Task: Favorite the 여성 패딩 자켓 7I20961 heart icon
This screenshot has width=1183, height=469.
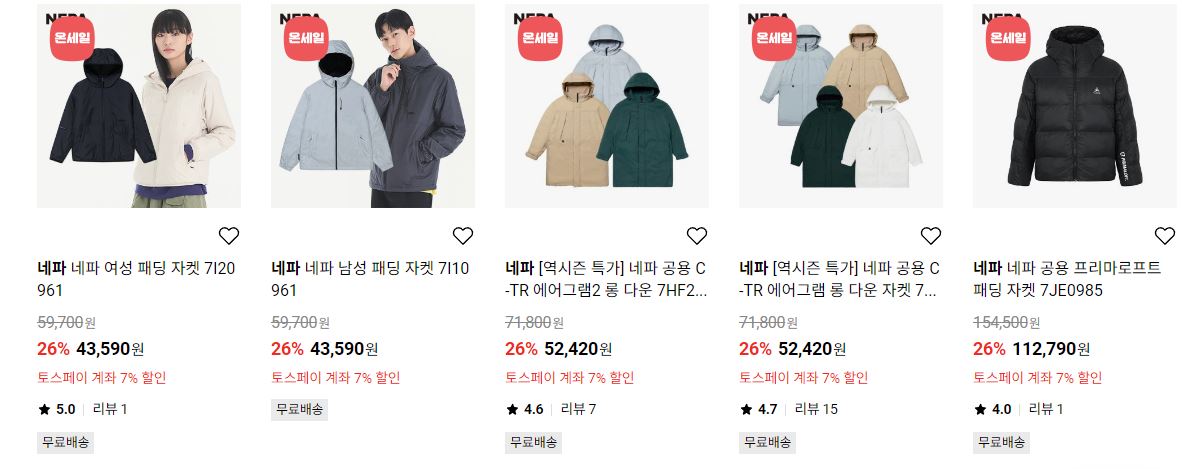Action: (x=229, y=236)
